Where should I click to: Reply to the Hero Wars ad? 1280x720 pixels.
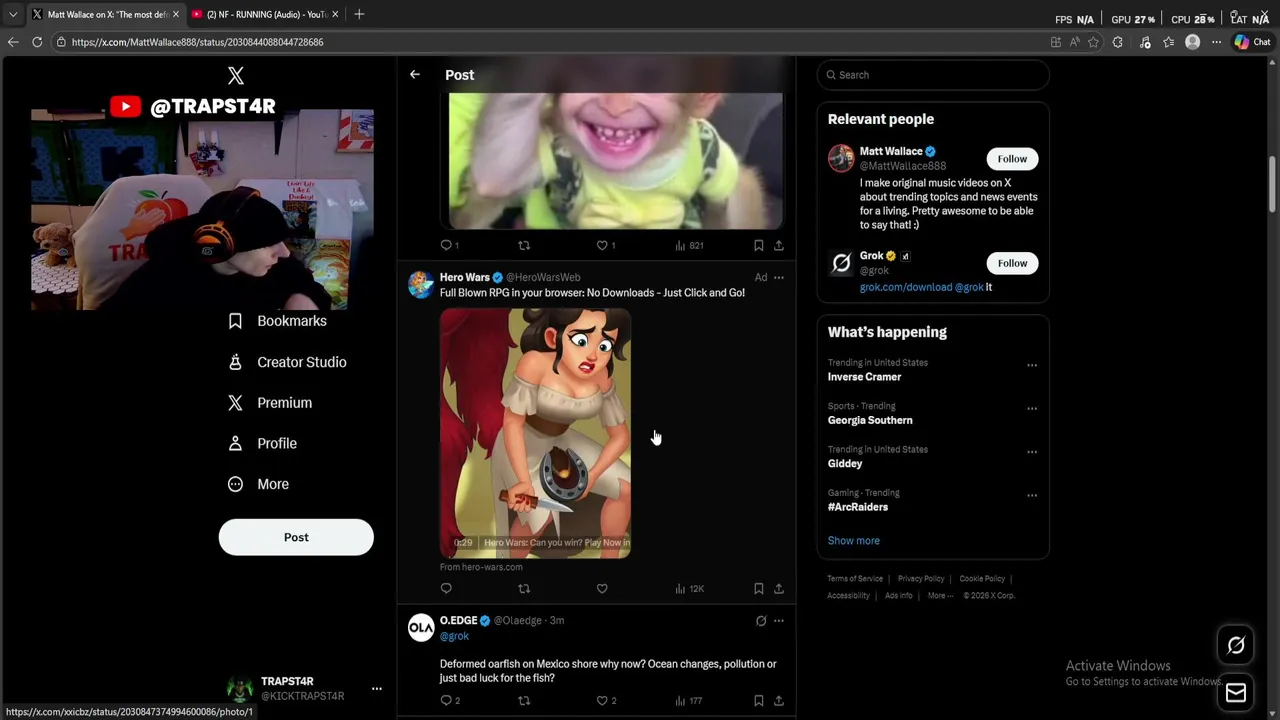click(x=447, y=589)
